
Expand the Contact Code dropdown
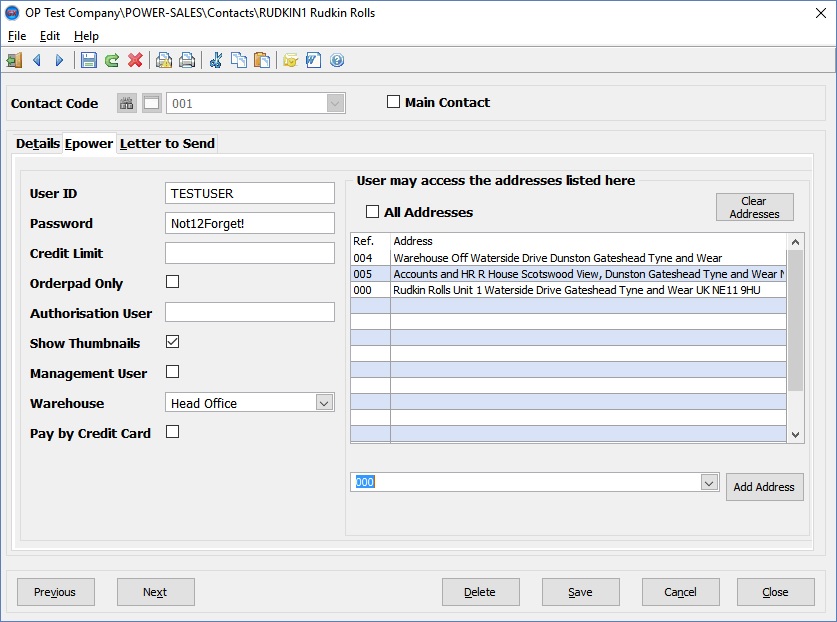point(335,103)
